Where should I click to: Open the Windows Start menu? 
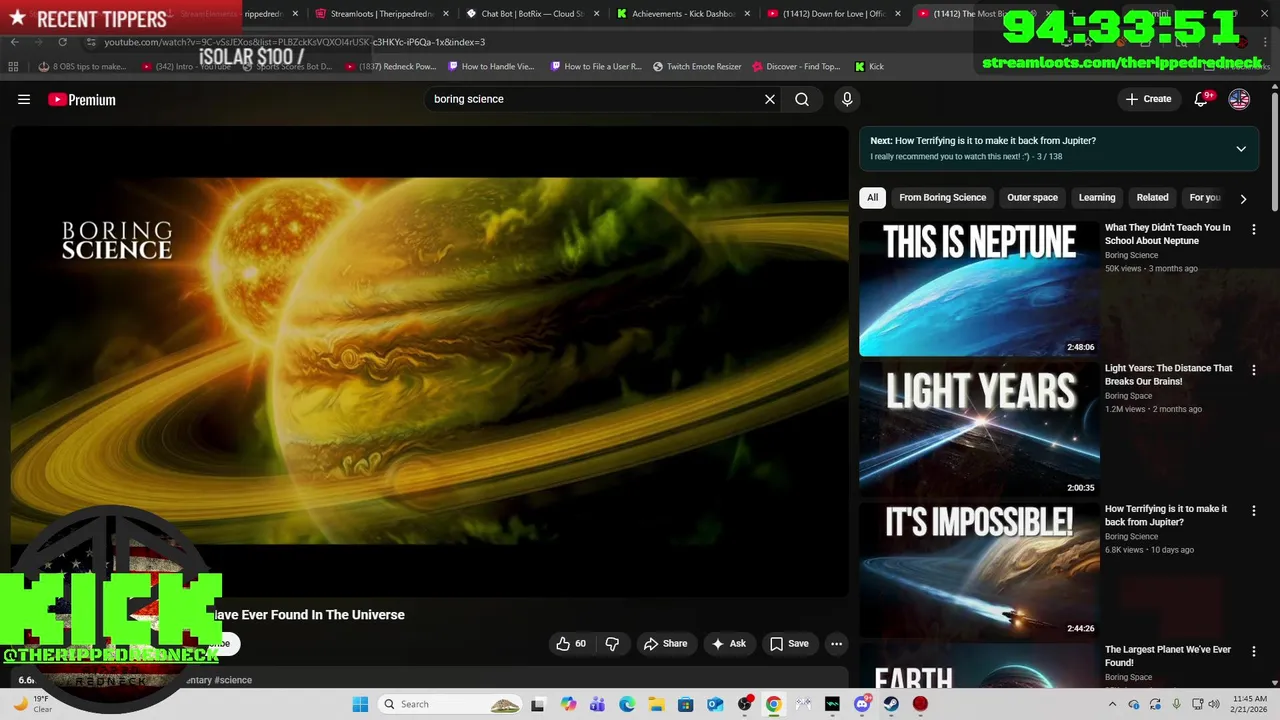click(360, 704)
